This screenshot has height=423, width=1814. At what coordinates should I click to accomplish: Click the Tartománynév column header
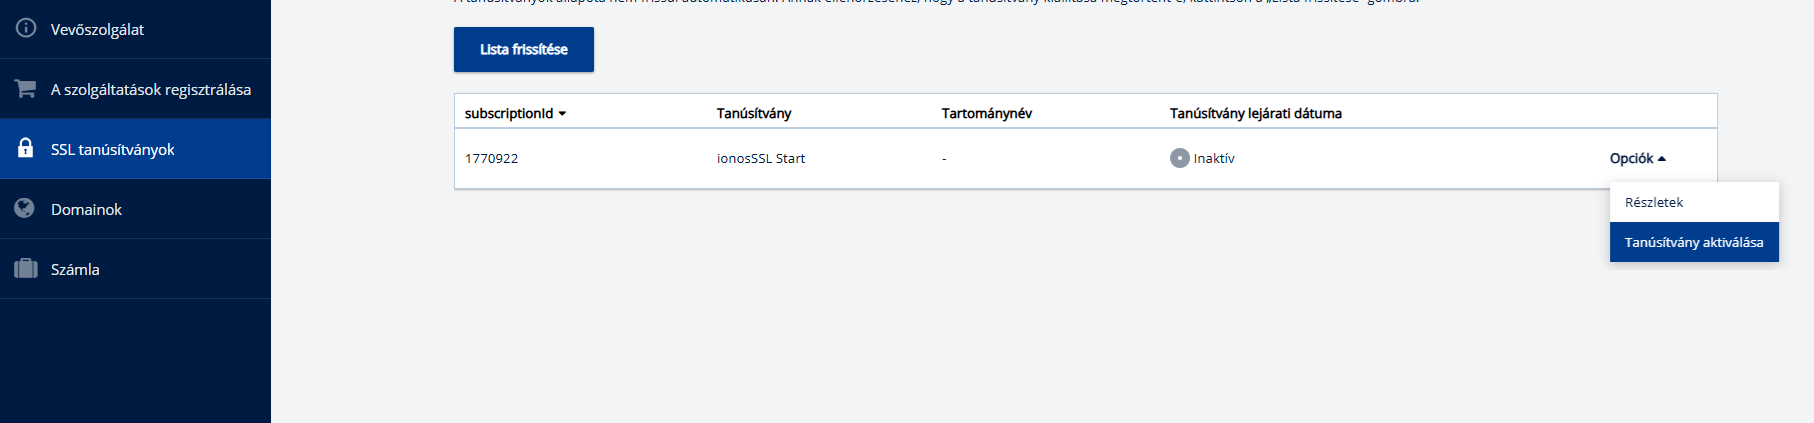tap(987, 113)
